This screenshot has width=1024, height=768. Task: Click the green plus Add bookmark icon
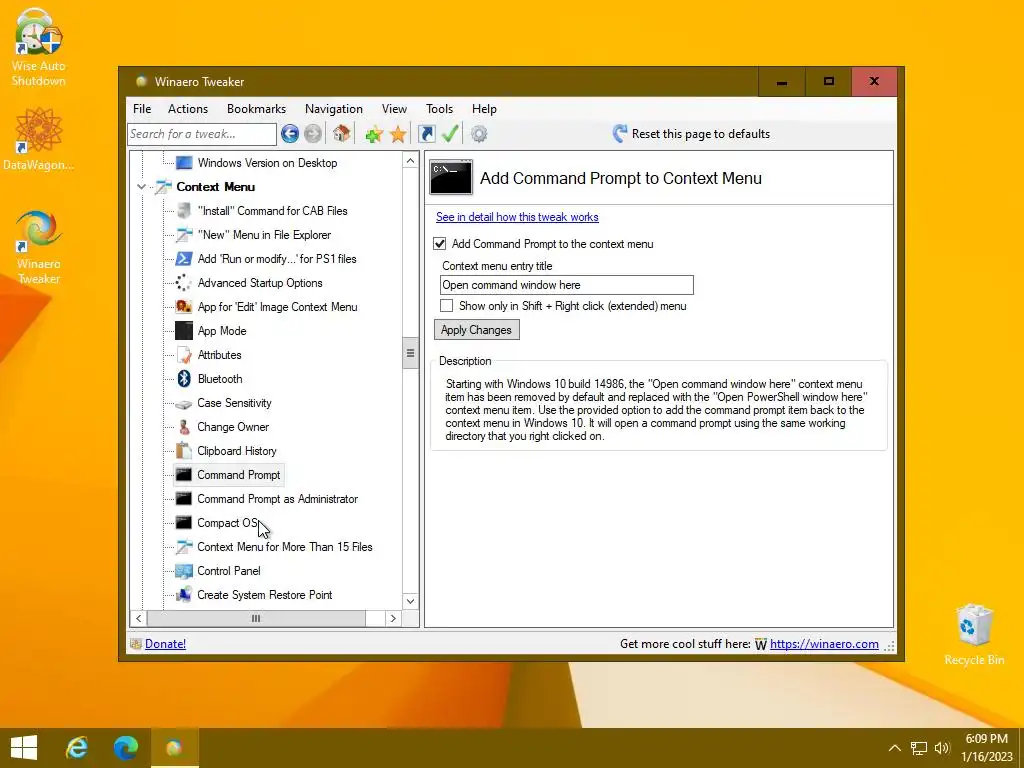click(374, 135)
